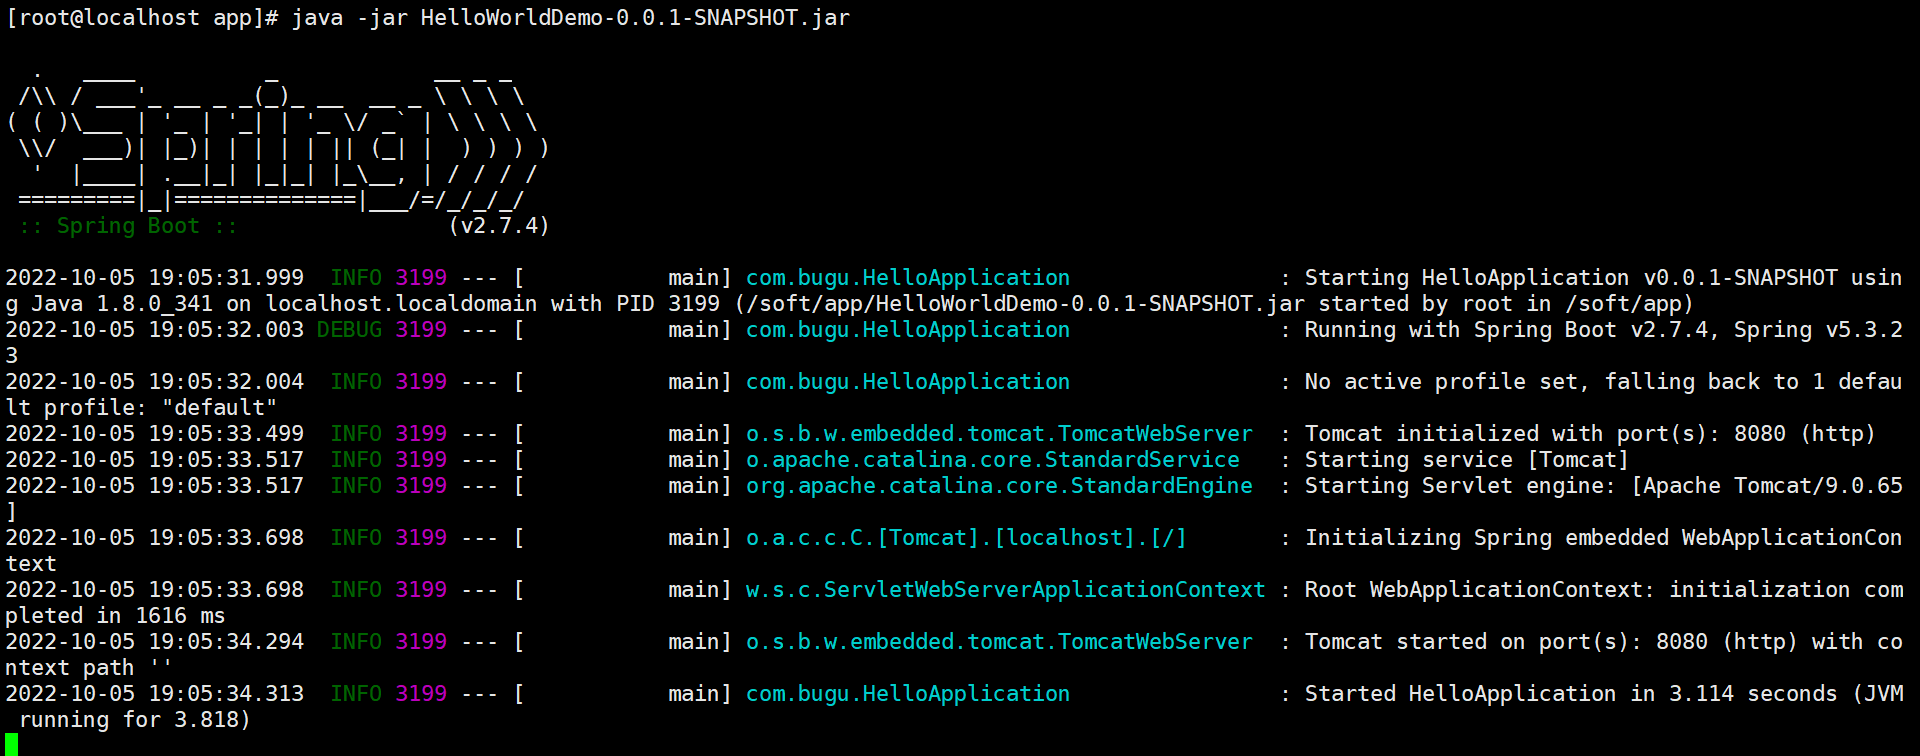Viewport: 1920px width, 756px height.
Task: Click the 'No active profile set' message
Action: coord(1440,382)
